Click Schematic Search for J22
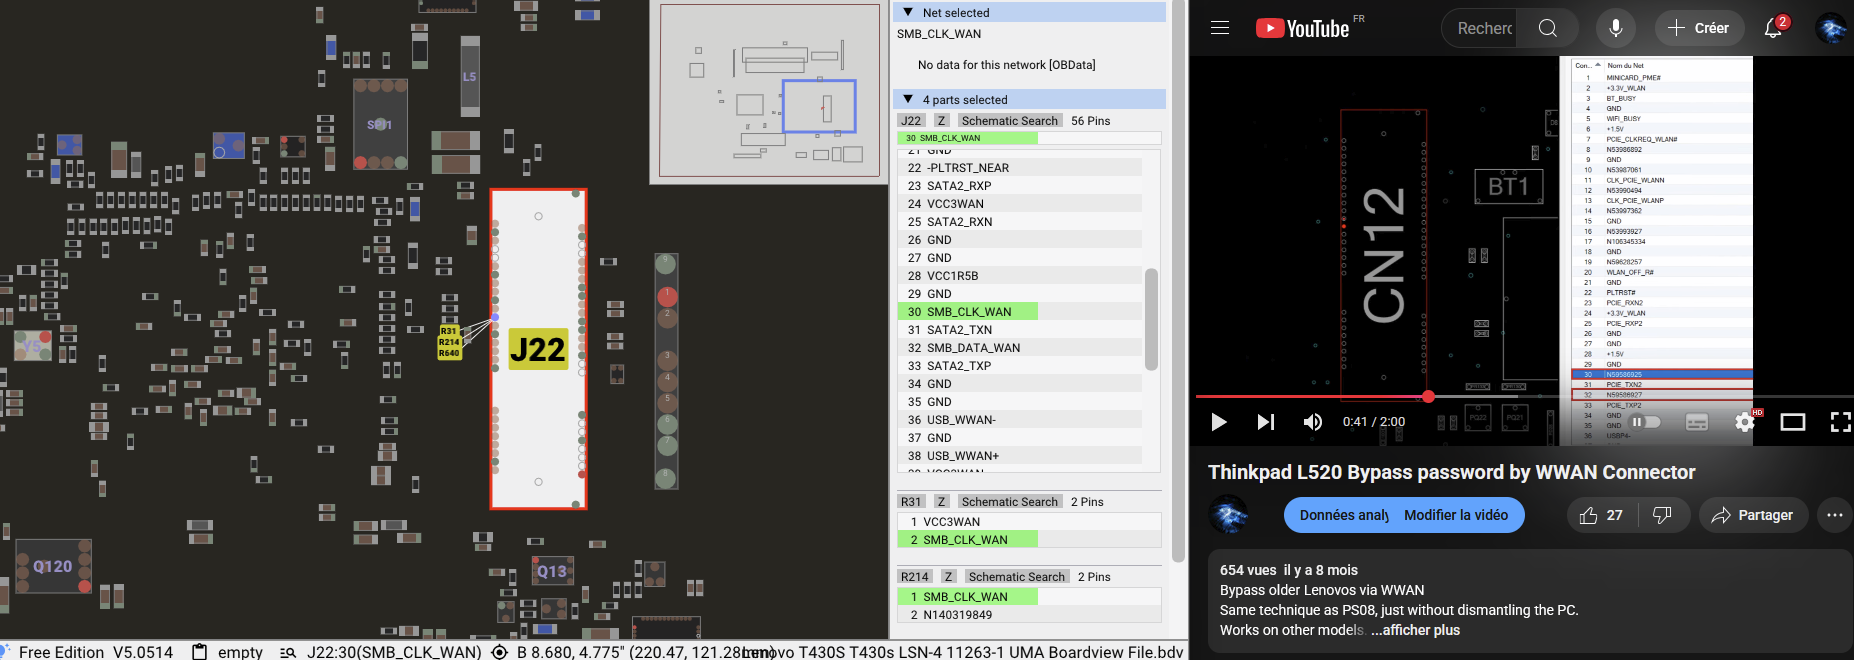 pos(1009,120)
